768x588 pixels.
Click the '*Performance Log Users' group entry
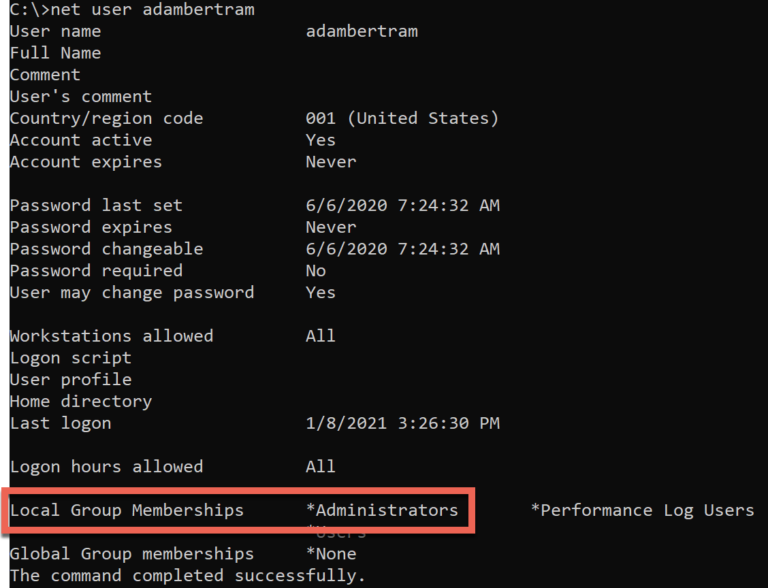[x=643, y=511]
